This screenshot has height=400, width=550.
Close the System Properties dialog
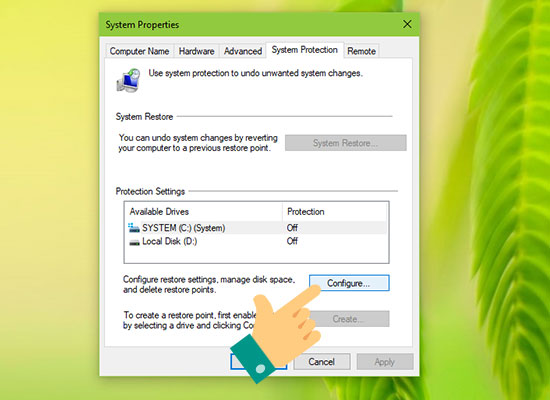(x=407, y=24)
